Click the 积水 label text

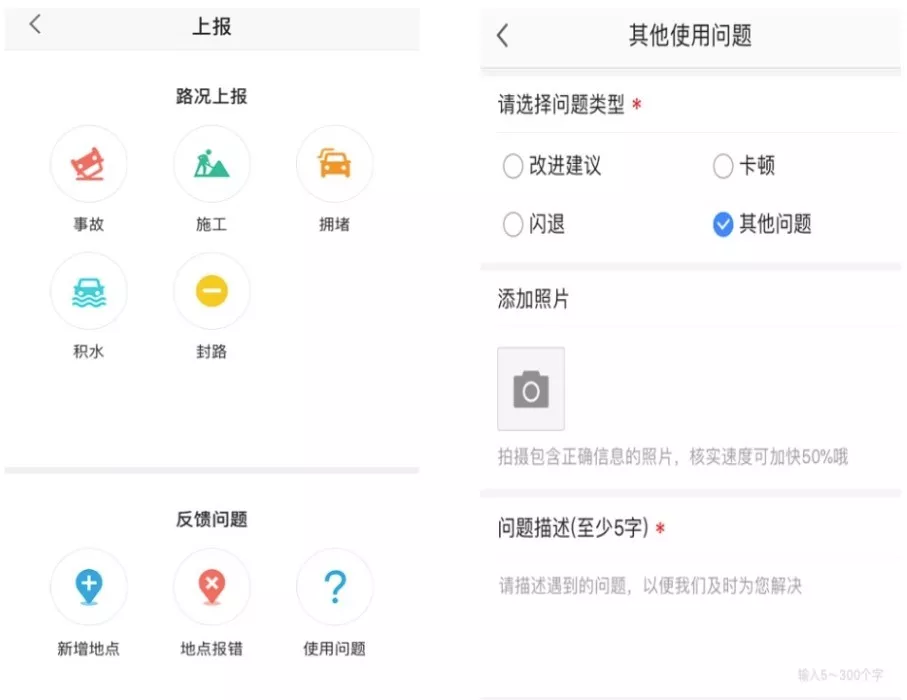89,351
